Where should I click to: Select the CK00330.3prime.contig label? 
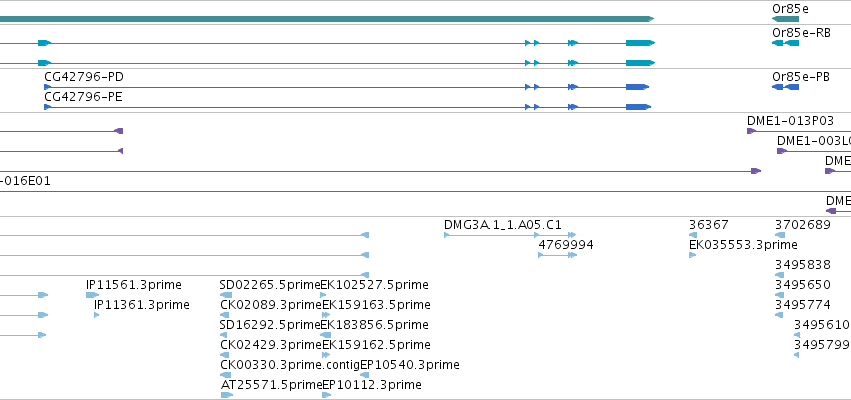290,365
